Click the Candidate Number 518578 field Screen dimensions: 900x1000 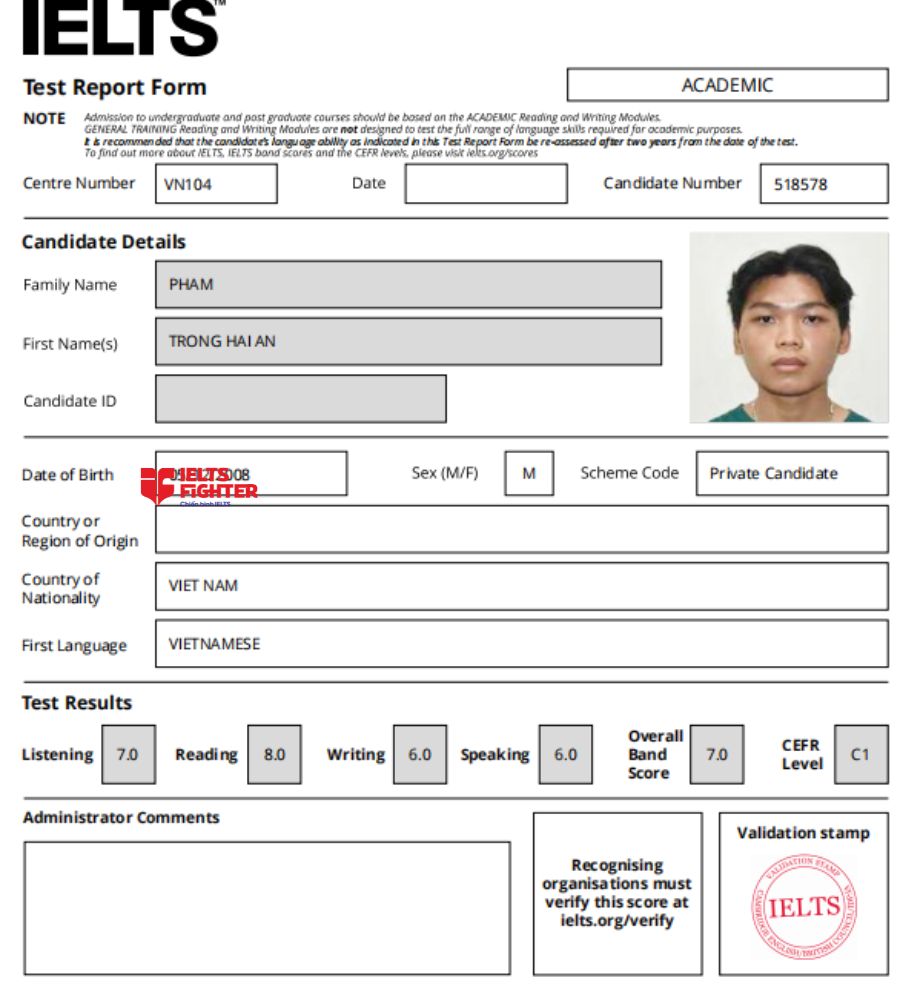click(x=824, y=184)
